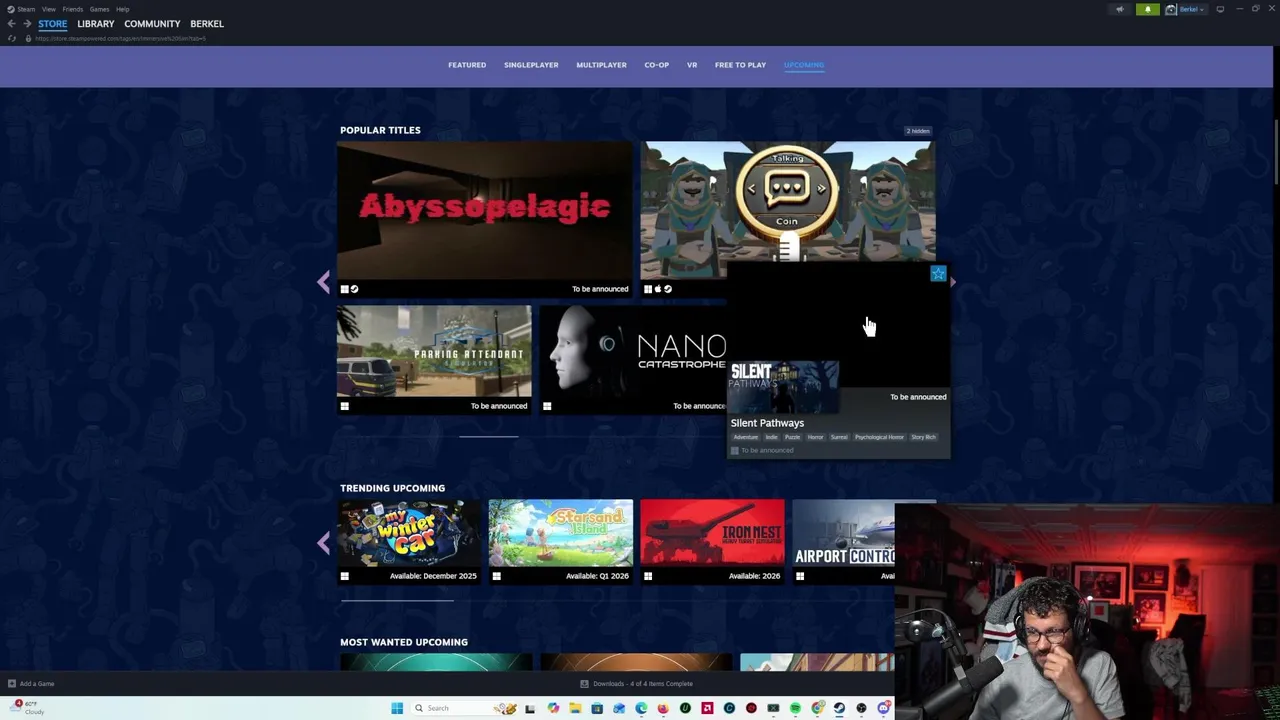Image resolution: width=1280 pixels, height=720 pixels.
Task: Go back with the Steam back arrow
Action: pos(11,24)
